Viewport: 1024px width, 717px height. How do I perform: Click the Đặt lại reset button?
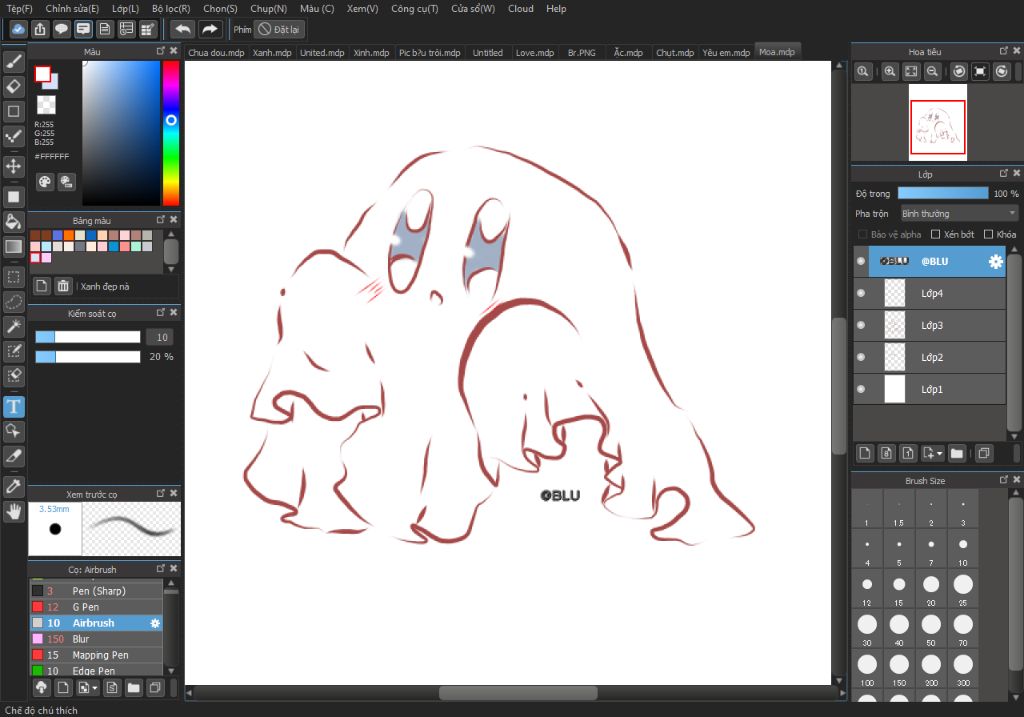279,29
